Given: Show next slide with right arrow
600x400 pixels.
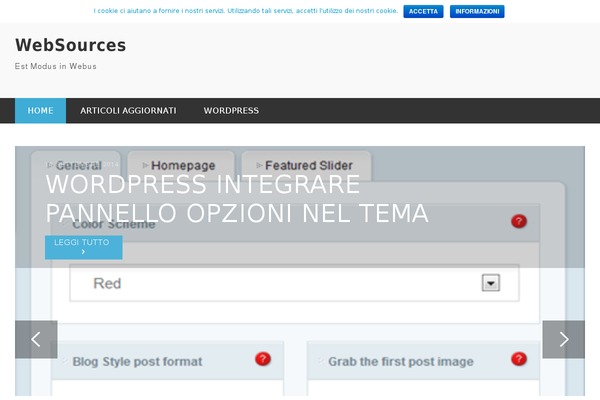Looking at the screenshot, I should click(563, 339).
